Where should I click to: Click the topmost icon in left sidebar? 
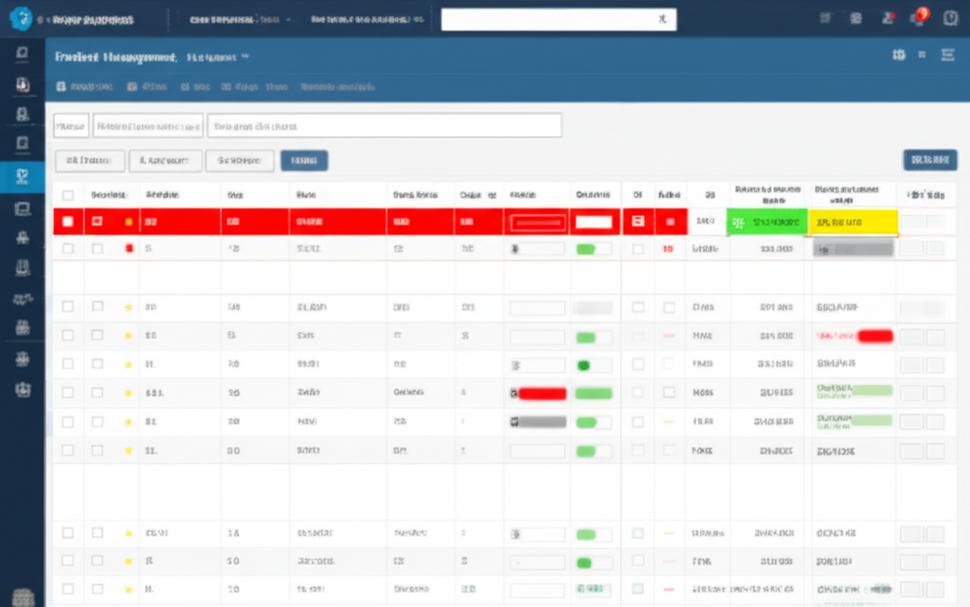[x=22, y=55]
